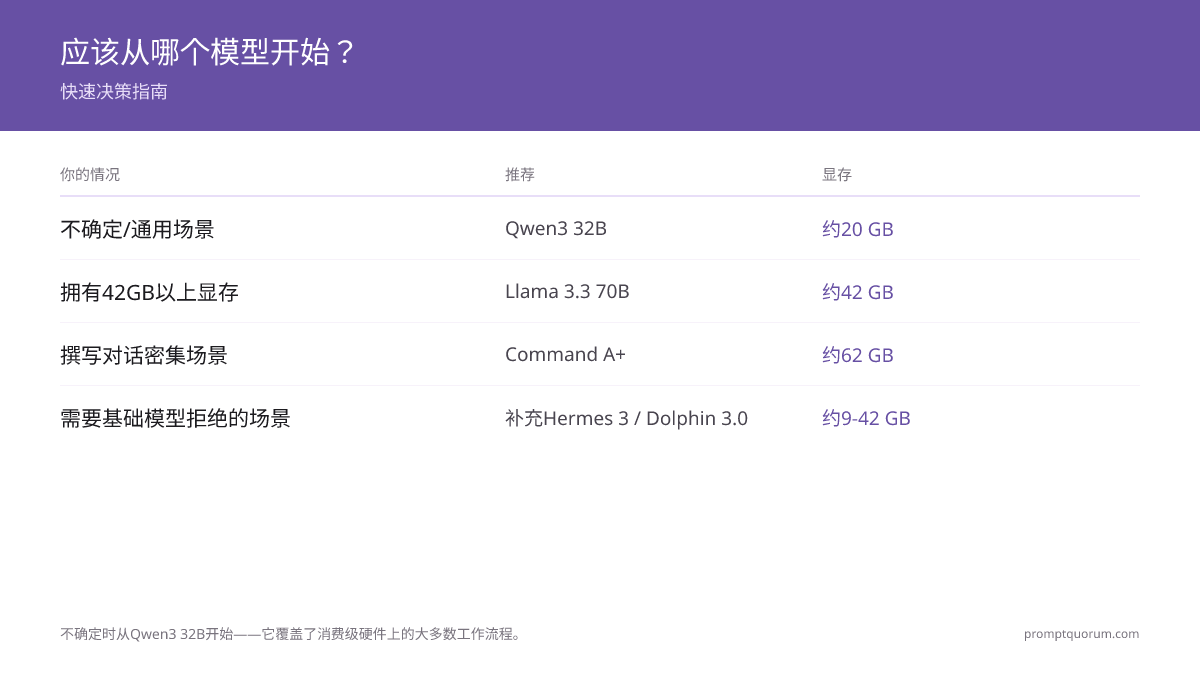Select the row 撰写对话密集场景

tap(600, 355)
